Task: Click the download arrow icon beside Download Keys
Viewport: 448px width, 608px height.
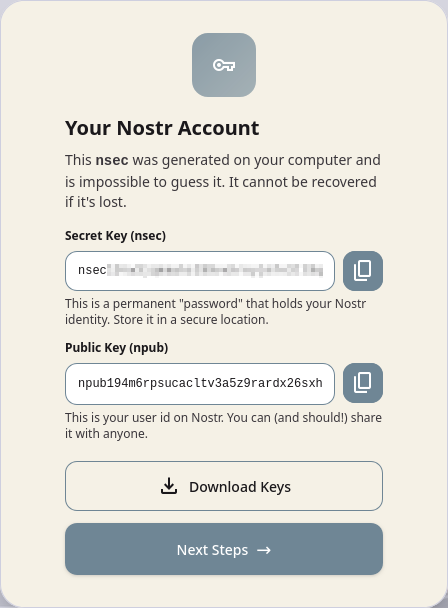Action: 169,486
